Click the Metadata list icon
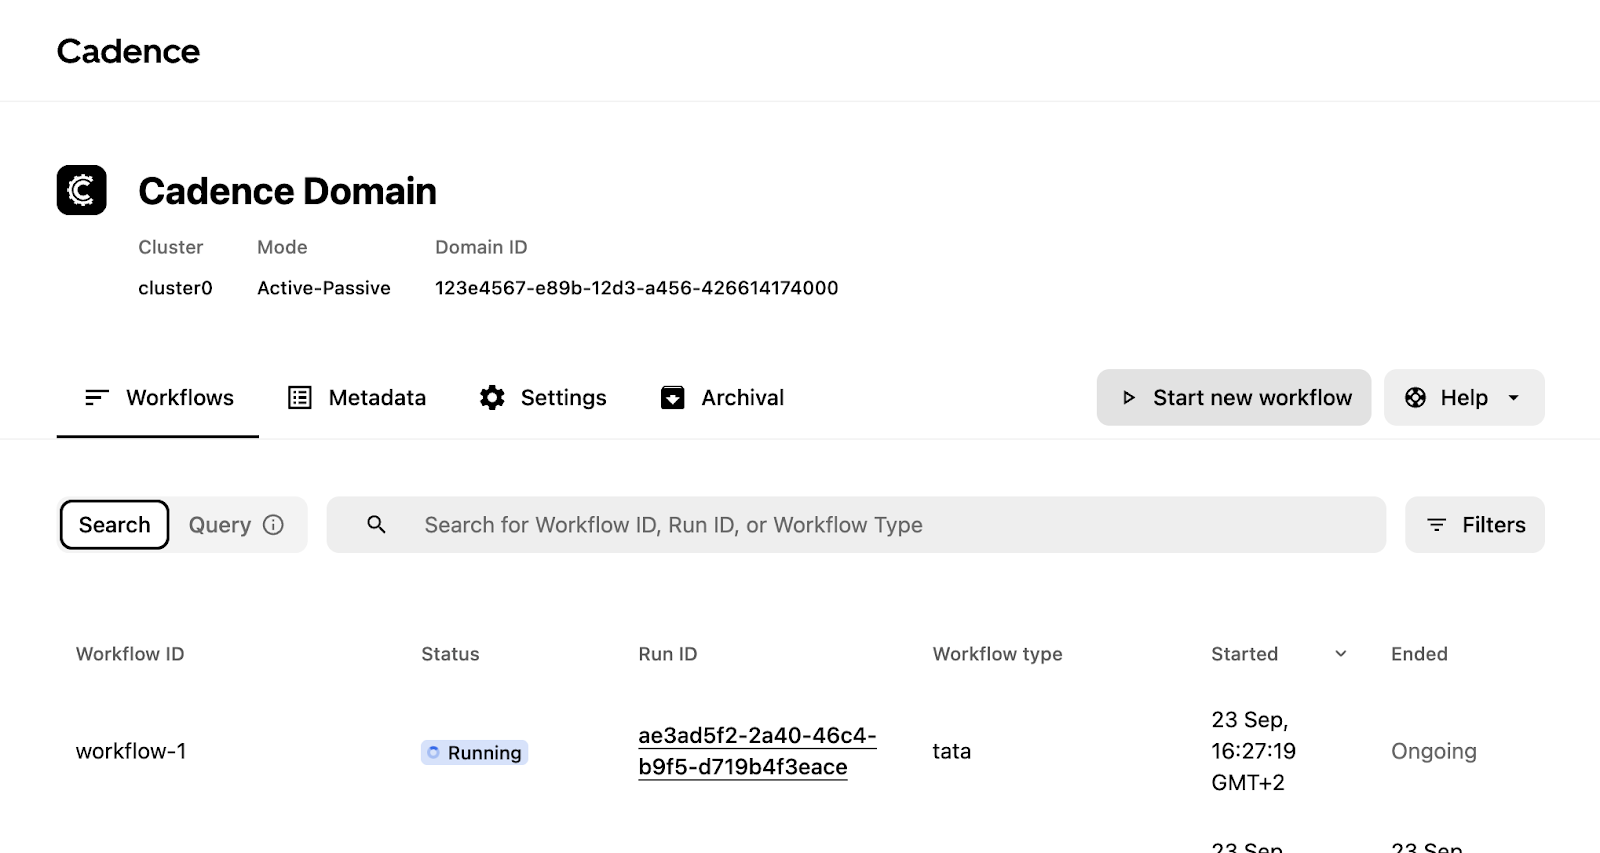The image size is (1600, 853). coord(300,398)
